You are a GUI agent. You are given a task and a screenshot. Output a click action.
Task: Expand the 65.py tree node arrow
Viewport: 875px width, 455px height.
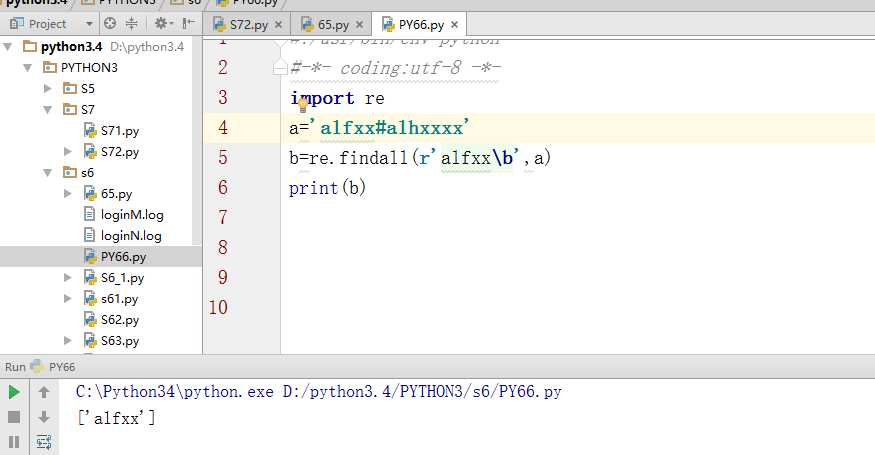coord(68,193)
